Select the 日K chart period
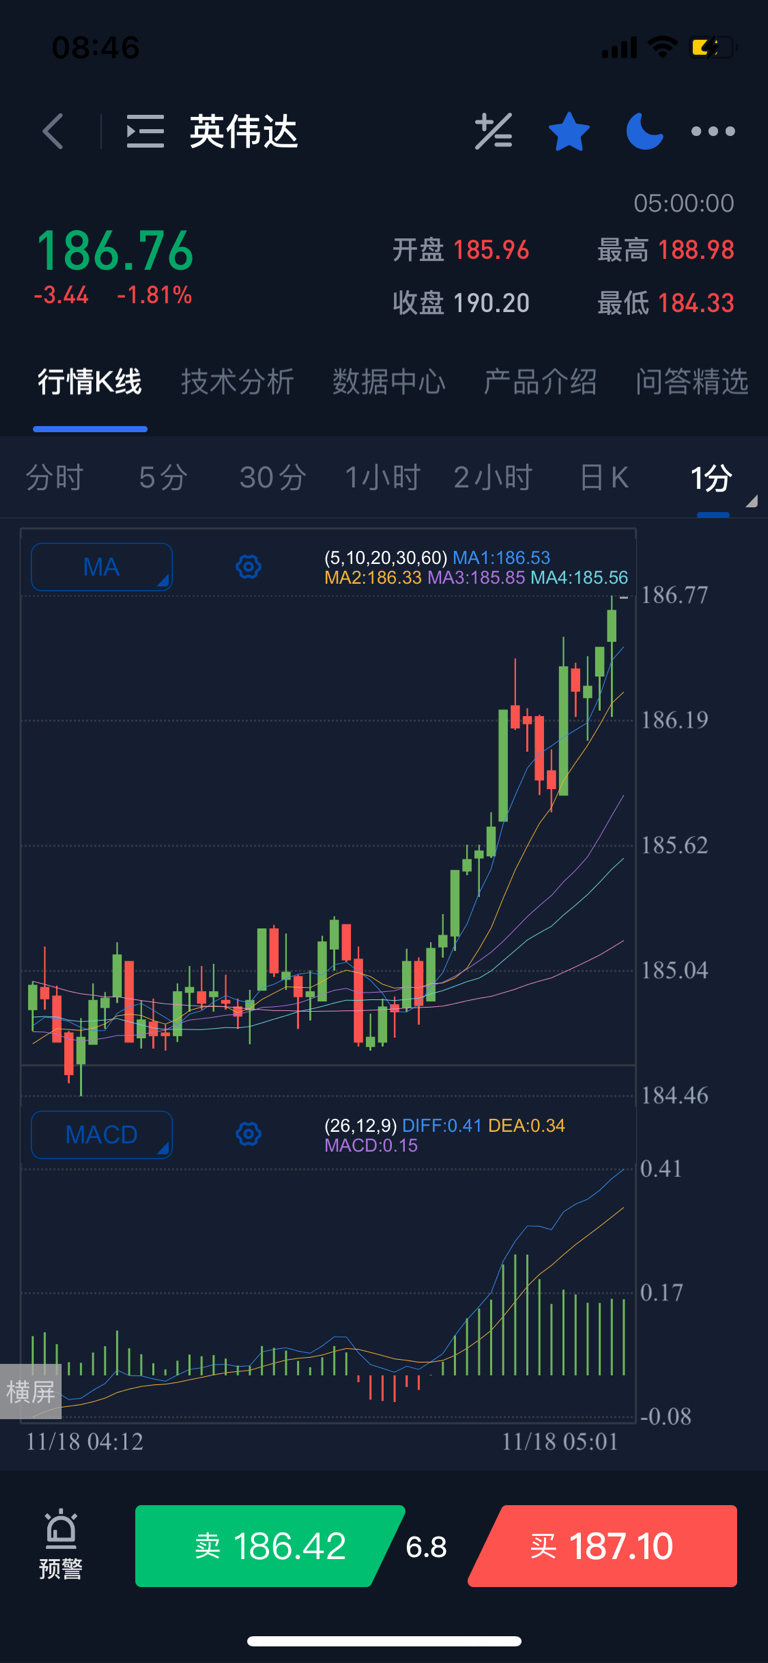Viewport: 768px width, 1663px height. tap(604, 477)
